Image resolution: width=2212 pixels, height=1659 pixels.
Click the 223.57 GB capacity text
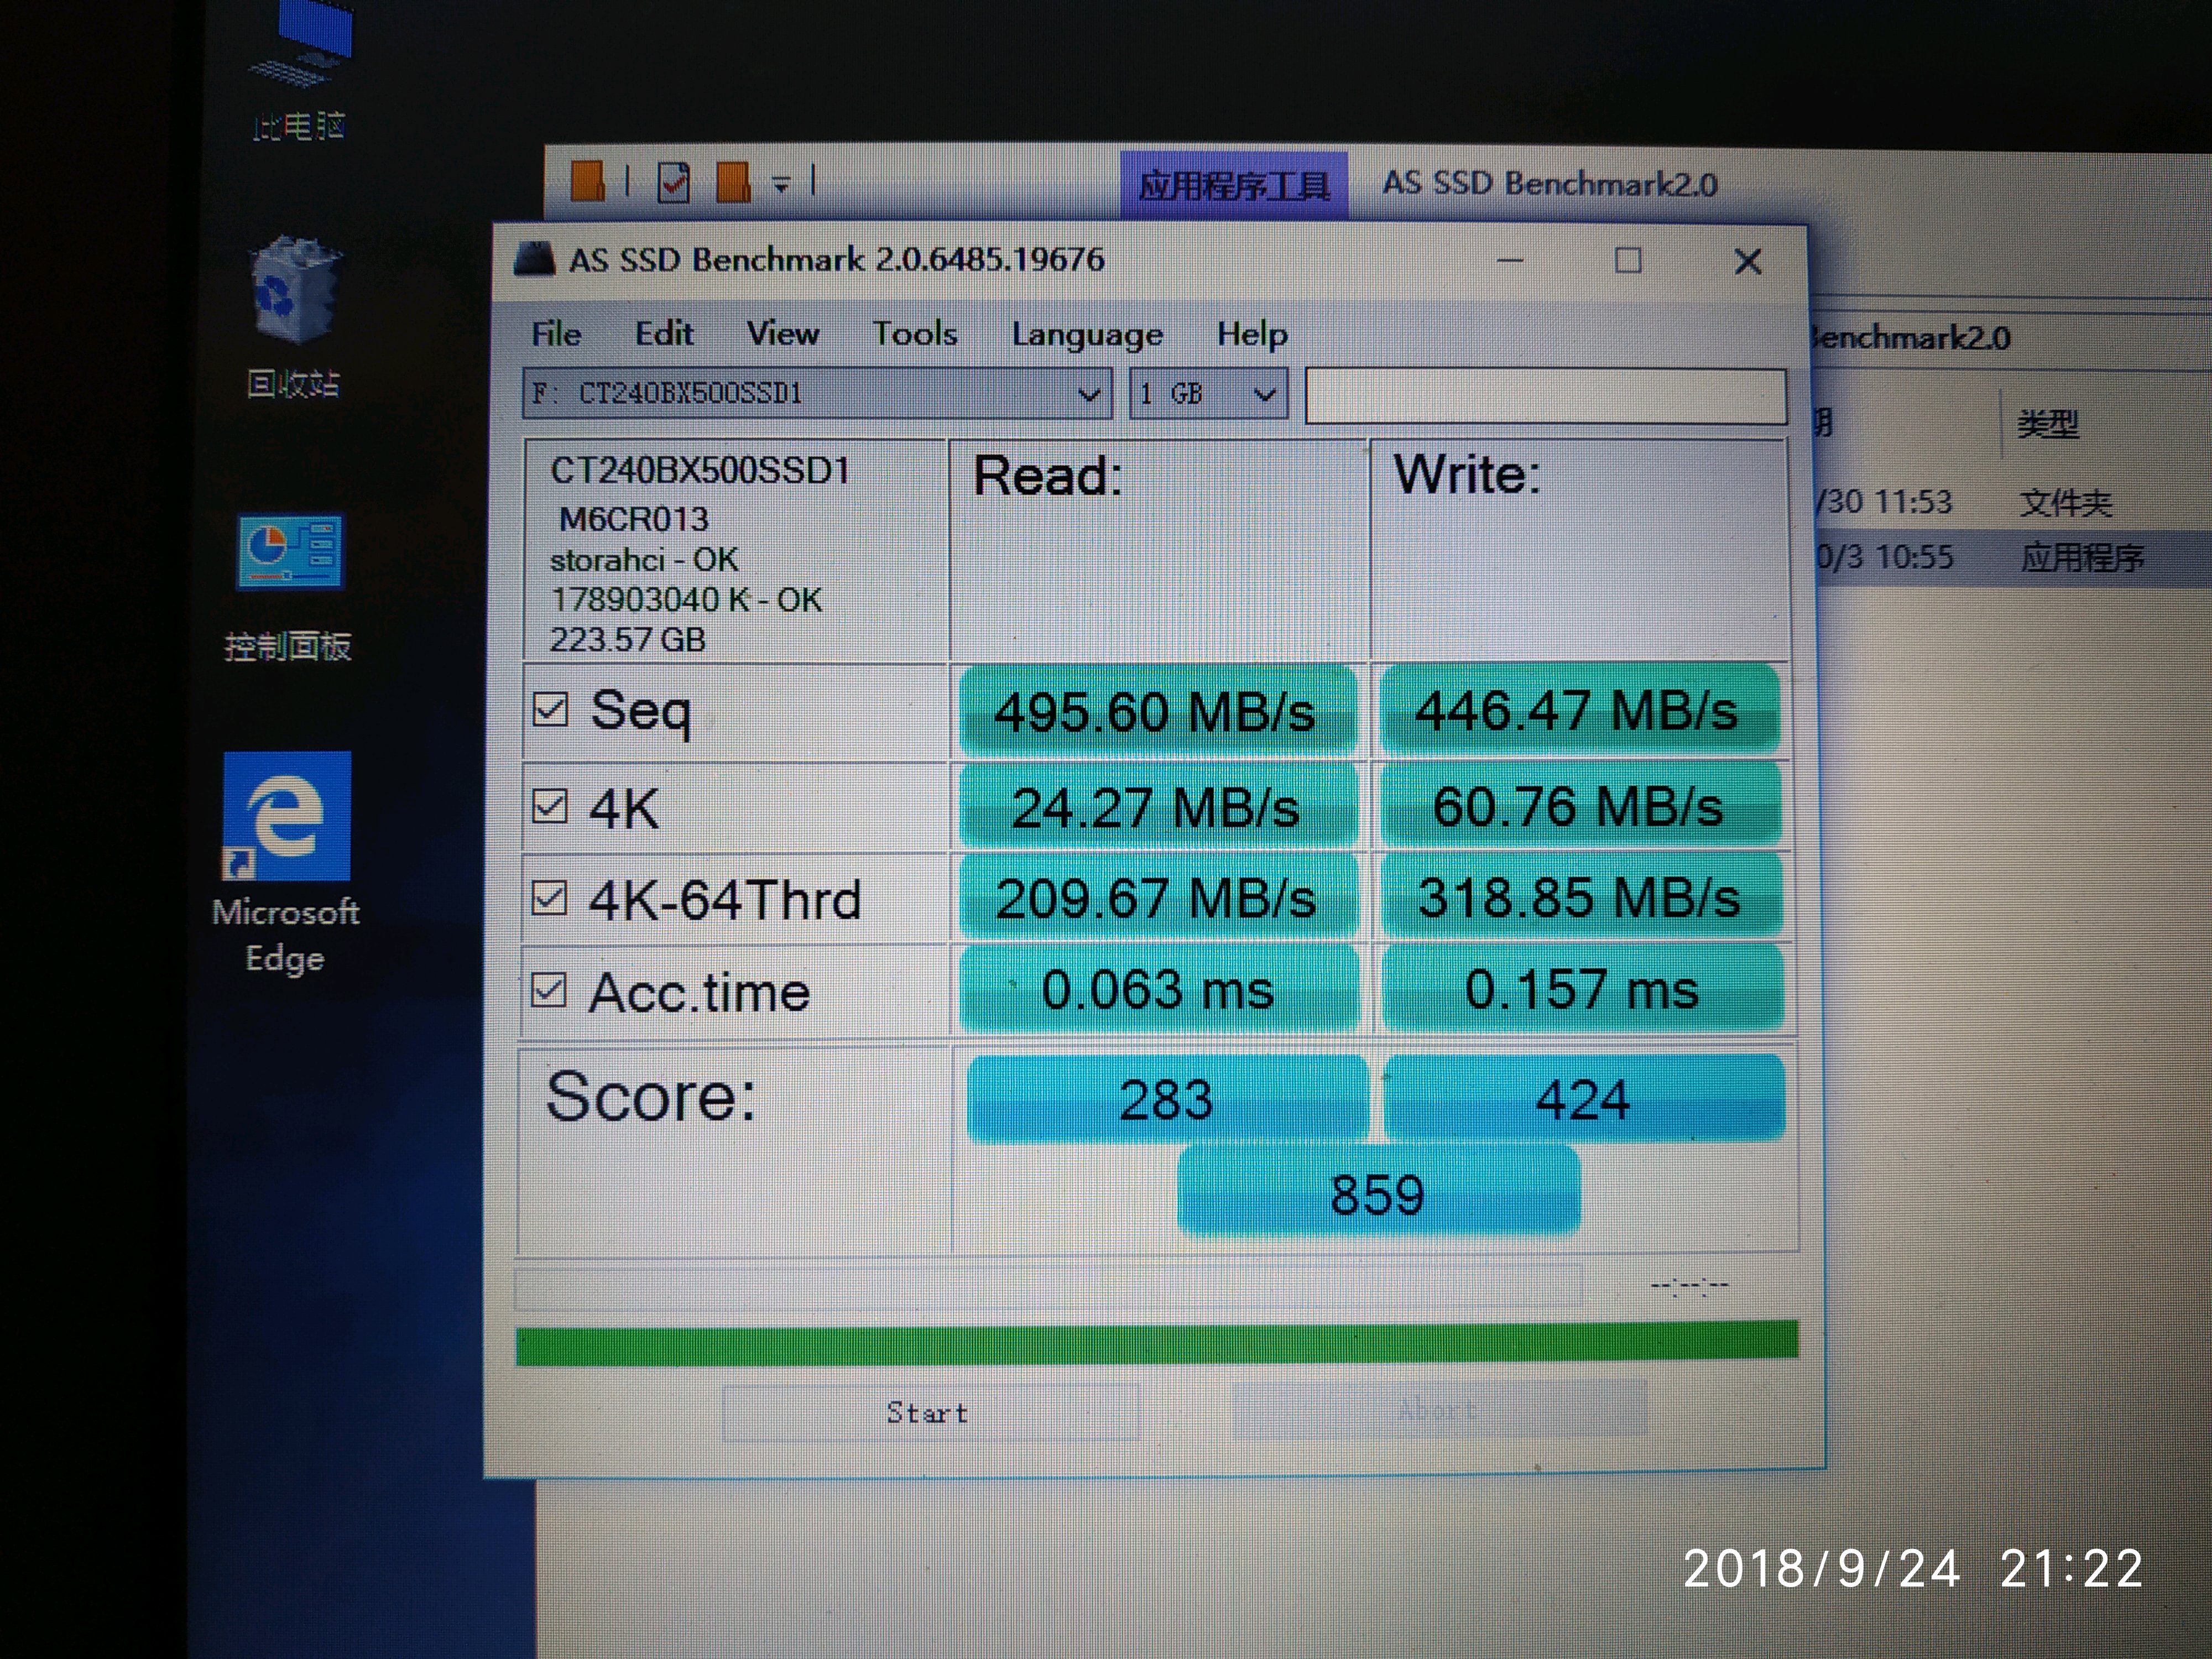tap(627, 639)
